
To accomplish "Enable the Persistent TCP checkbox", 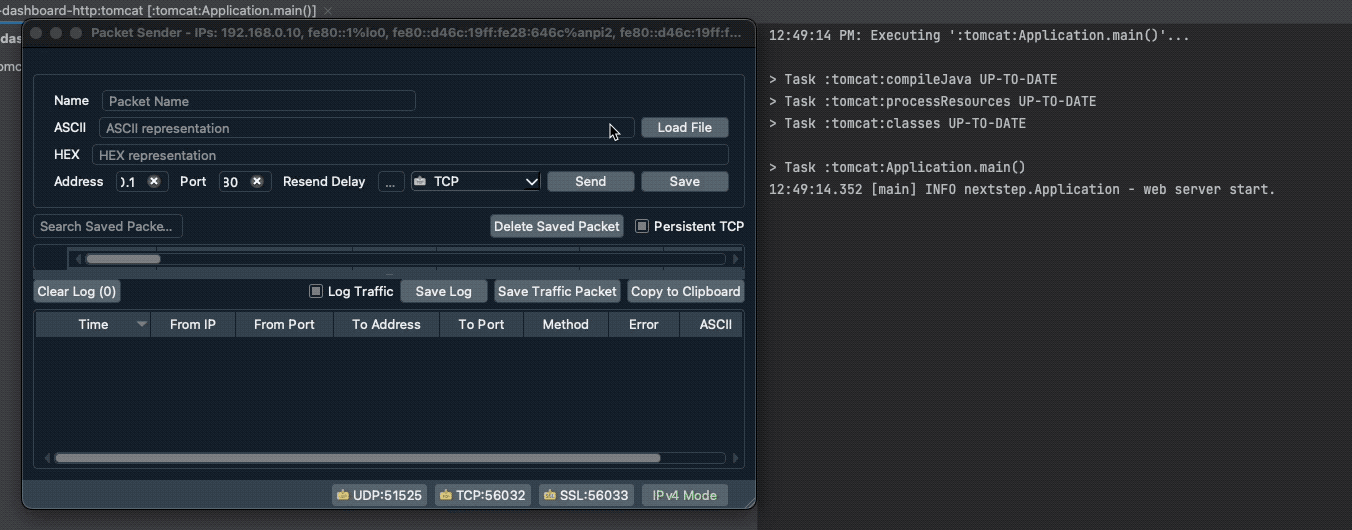I will tap(642, 226).
